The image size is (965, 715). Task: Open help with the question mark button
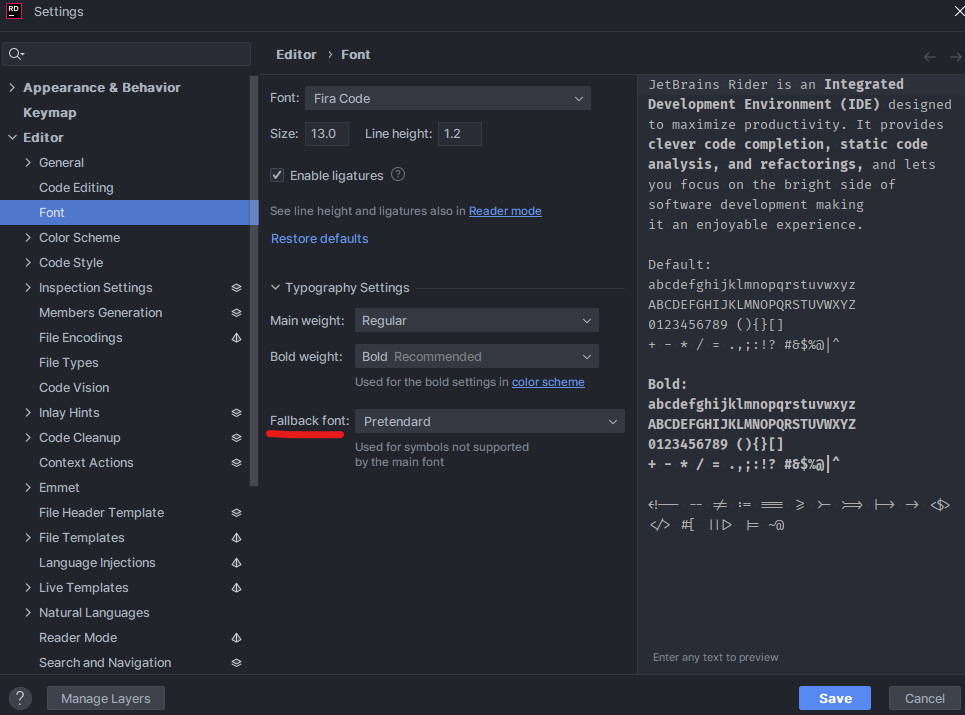tap(20, 698)
